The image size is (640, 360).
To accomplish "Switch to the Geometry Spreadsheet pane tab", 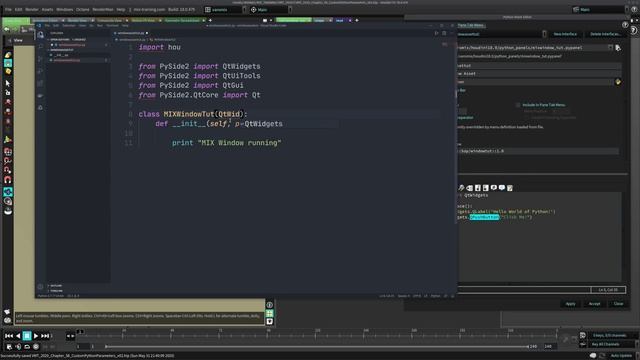I will pyautogui.click(x=182, y=20).
